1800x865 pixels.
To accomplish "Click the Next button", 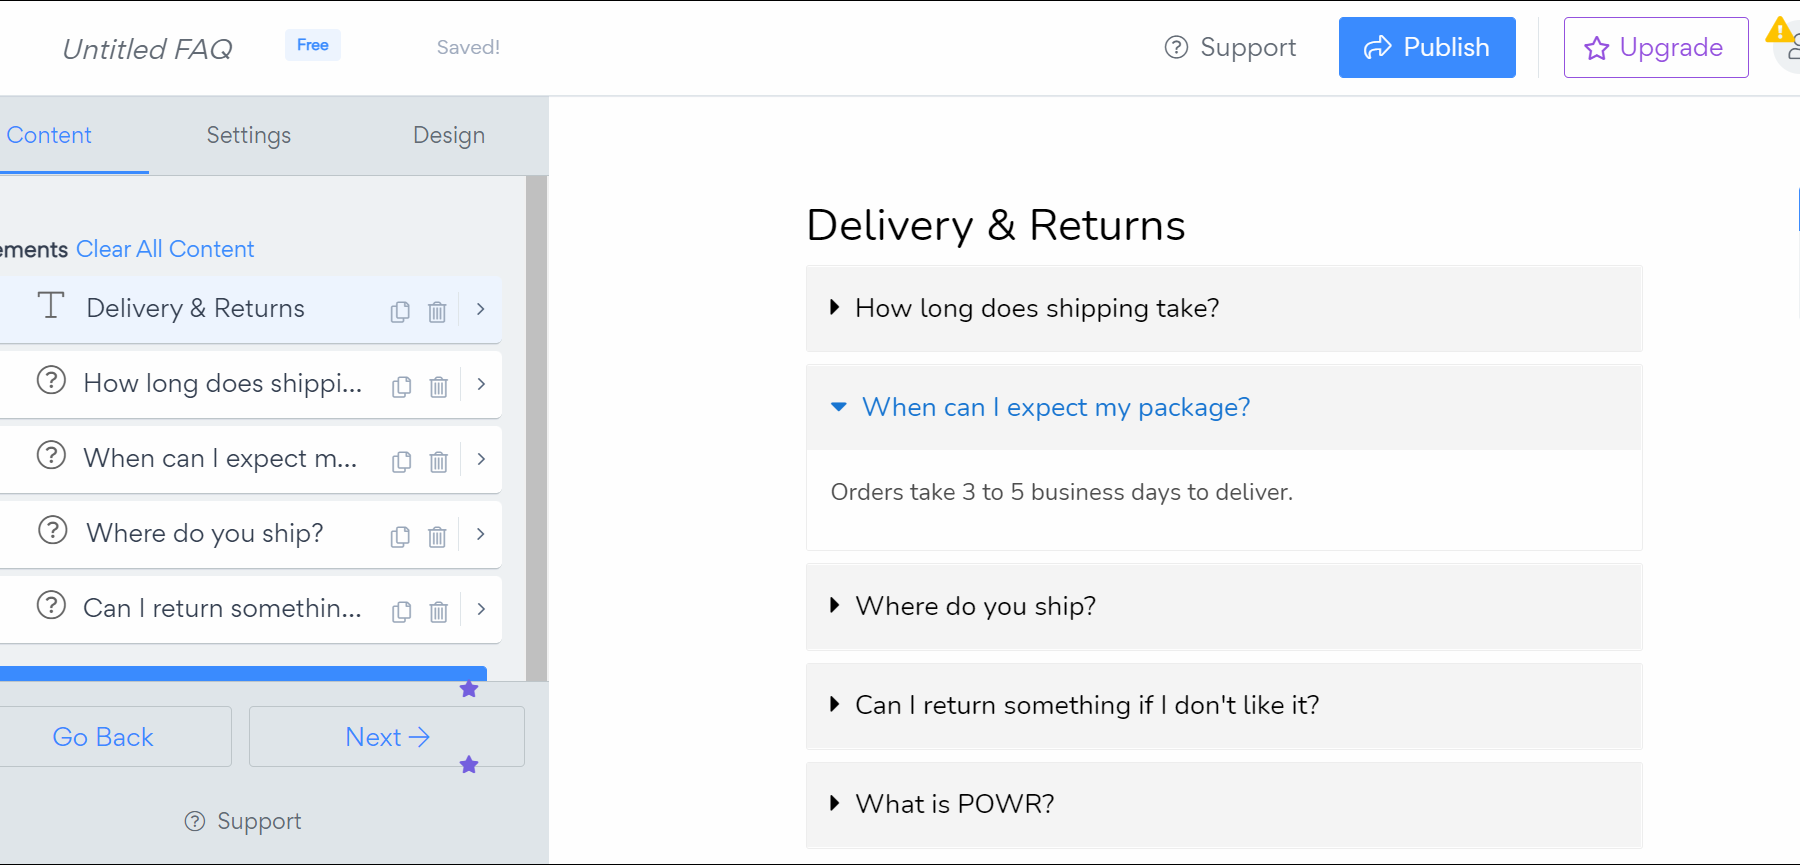I will (x=387, y=737).
